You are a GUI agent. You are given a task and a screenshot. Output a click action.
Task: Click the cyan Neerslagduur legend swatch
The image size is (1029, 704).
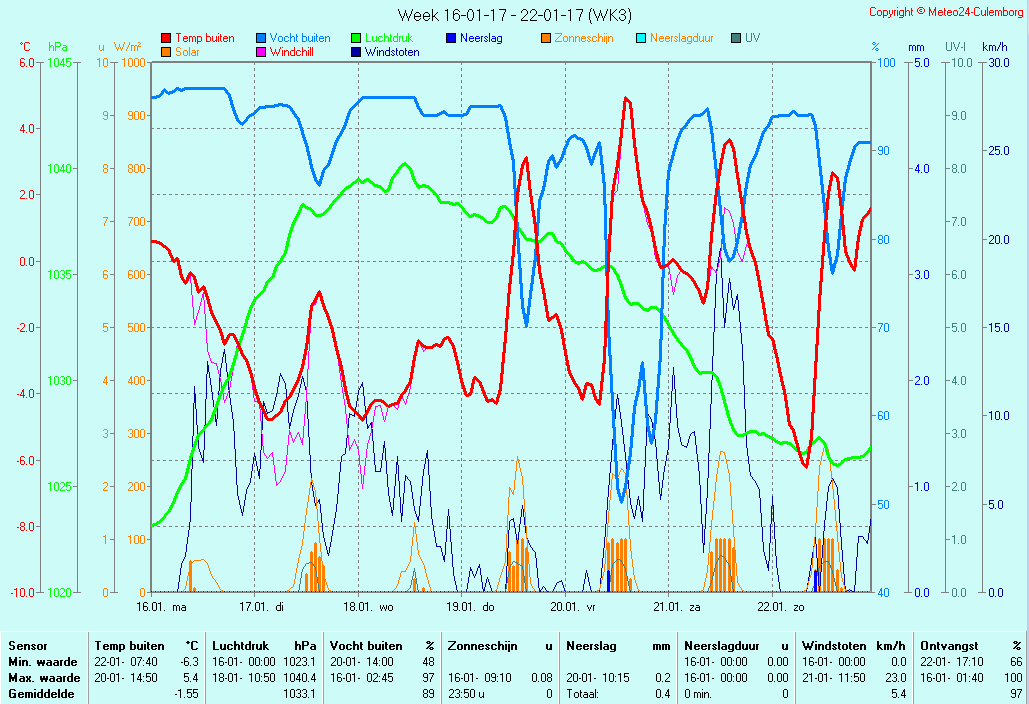click(641, 38)
